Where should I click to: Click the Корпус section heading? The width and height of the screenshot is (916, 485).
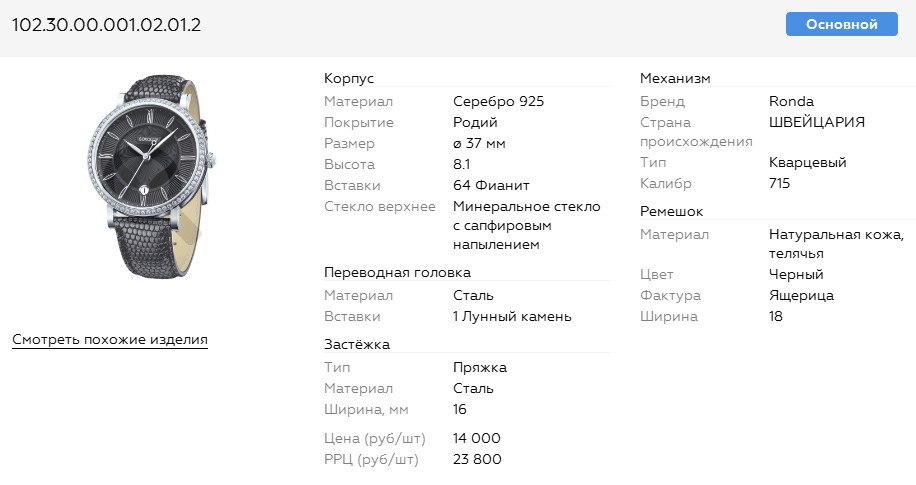[349, 79]
